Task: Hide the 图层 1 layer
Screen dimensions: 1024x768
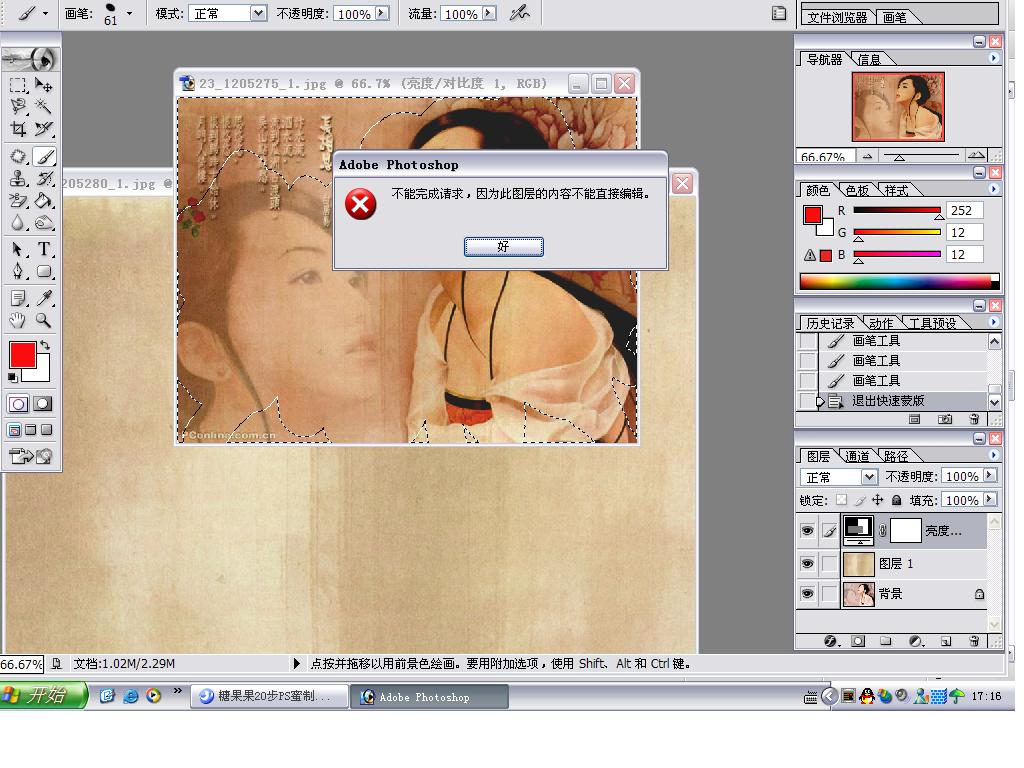Action: (808, 563)
